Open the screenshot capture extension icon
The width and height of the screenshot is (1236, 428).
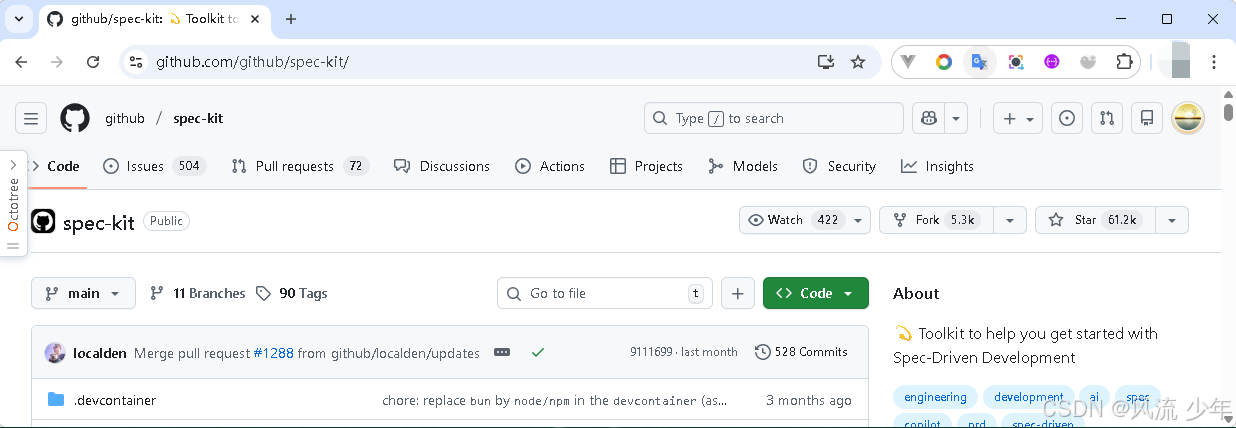(x=1016, y=62)
